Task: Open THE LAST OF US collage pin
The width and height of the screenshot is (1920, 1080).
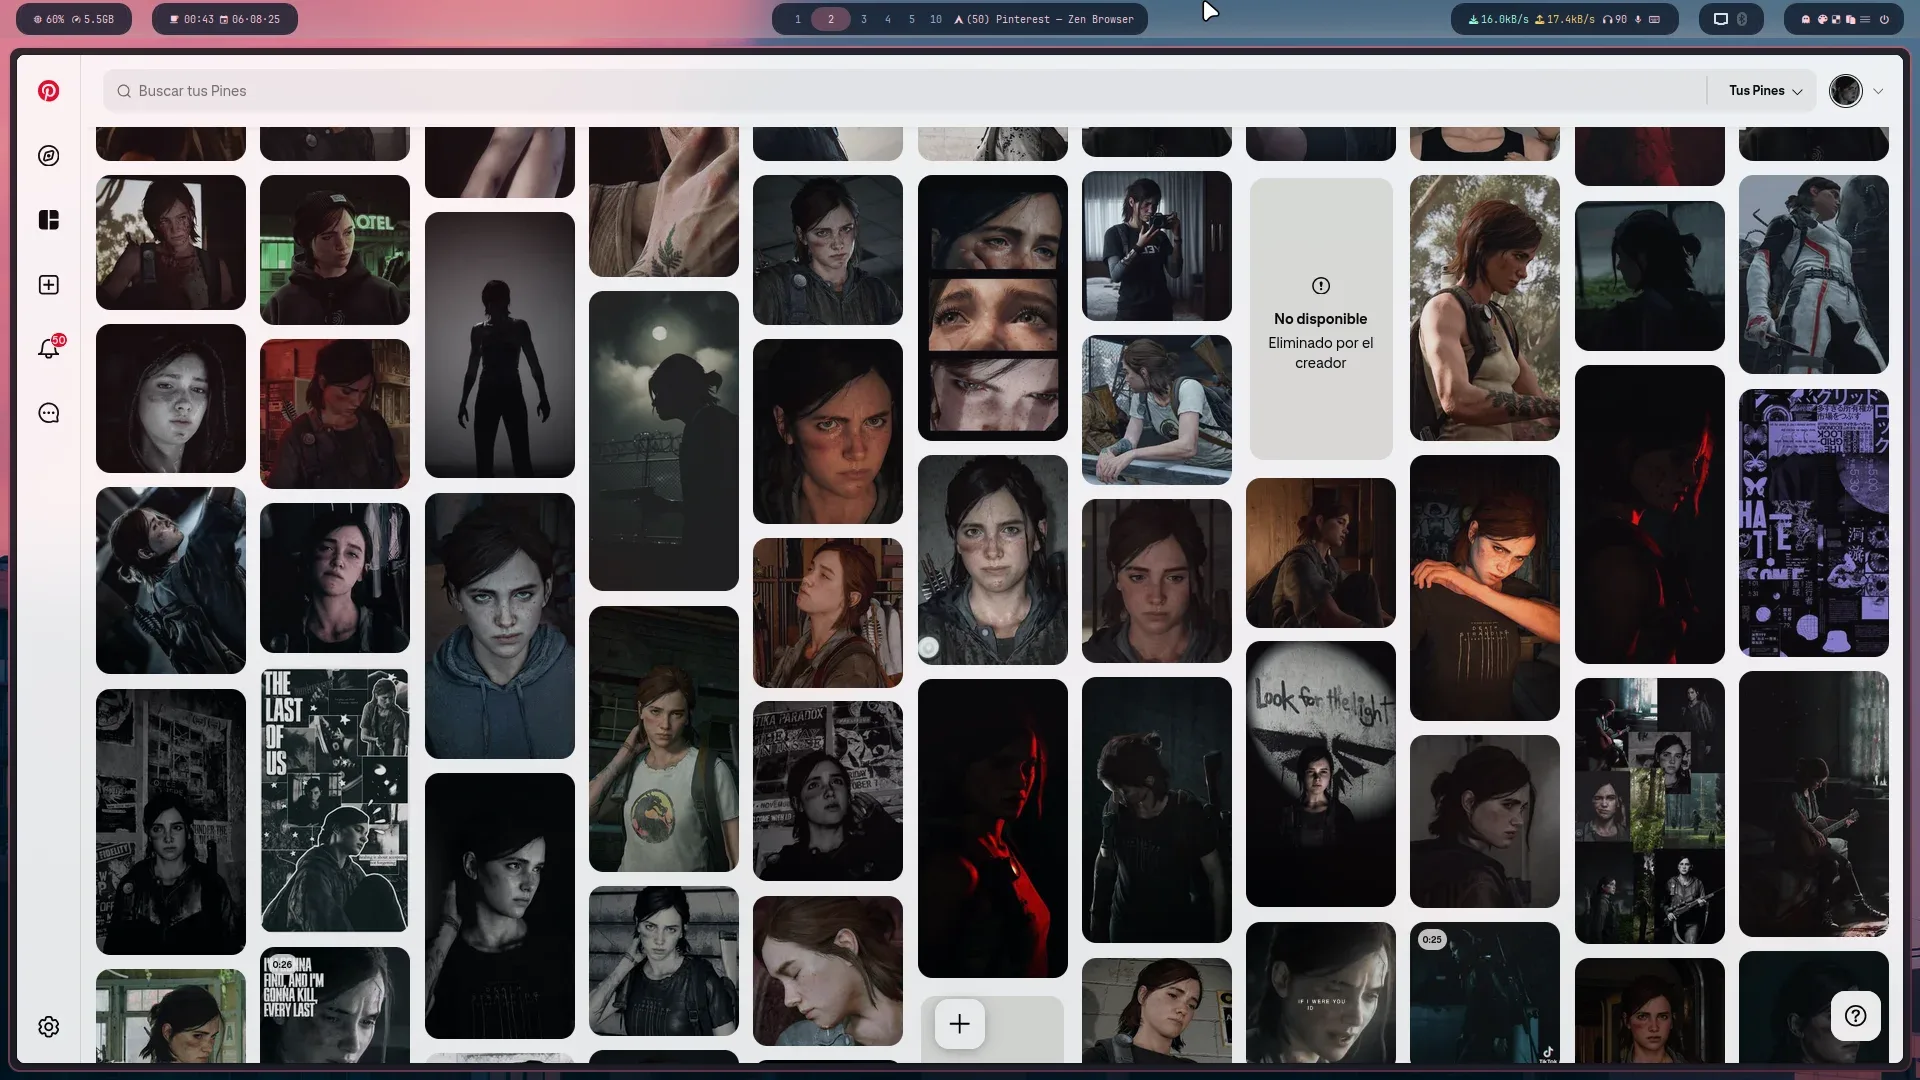Action: [x=335, y=800]
